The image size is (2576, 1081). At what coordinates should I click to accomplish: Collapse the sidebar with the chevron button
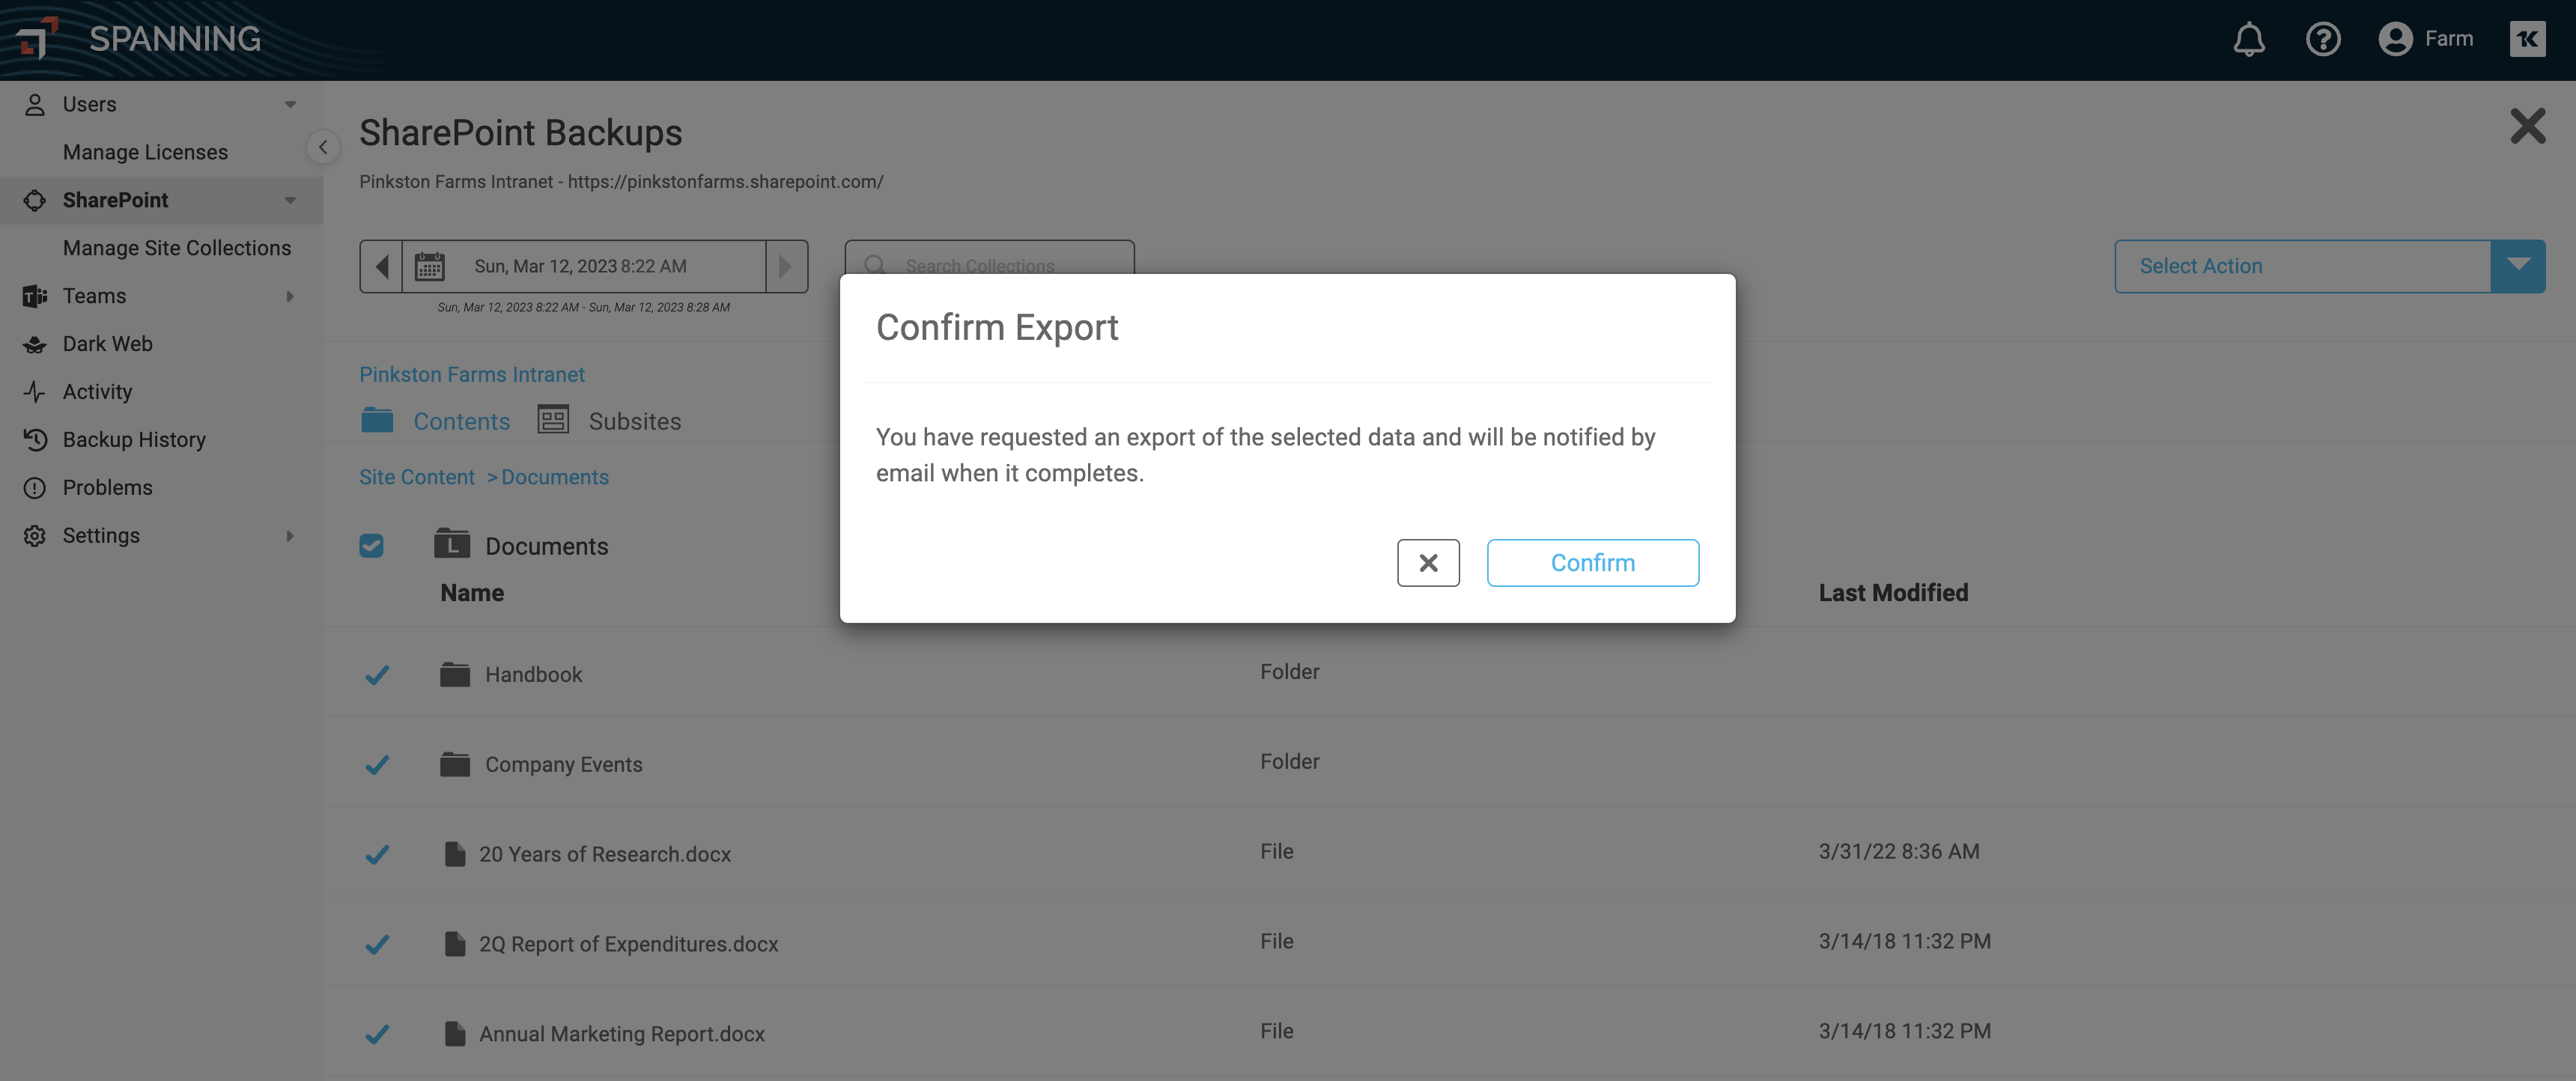(322, 148)
